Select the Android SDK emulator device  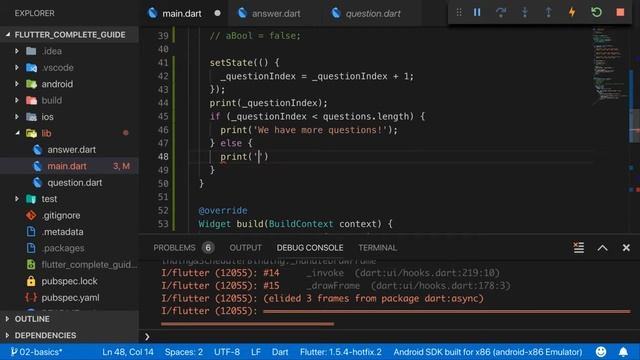[488, 352]
